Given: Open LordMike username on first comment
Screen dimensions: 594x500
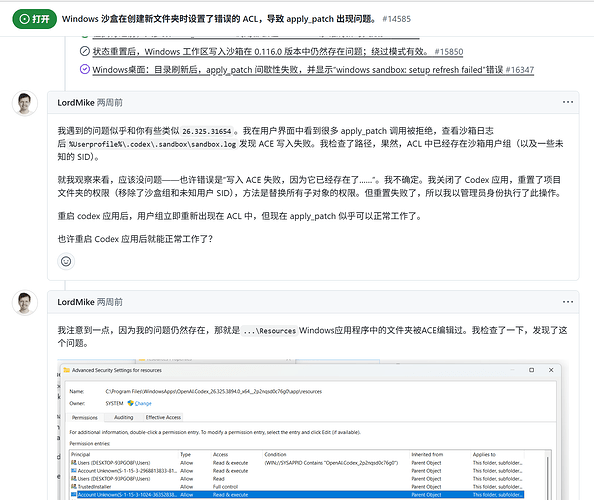Looking at the screenshot, I should [x=76, y=103].
